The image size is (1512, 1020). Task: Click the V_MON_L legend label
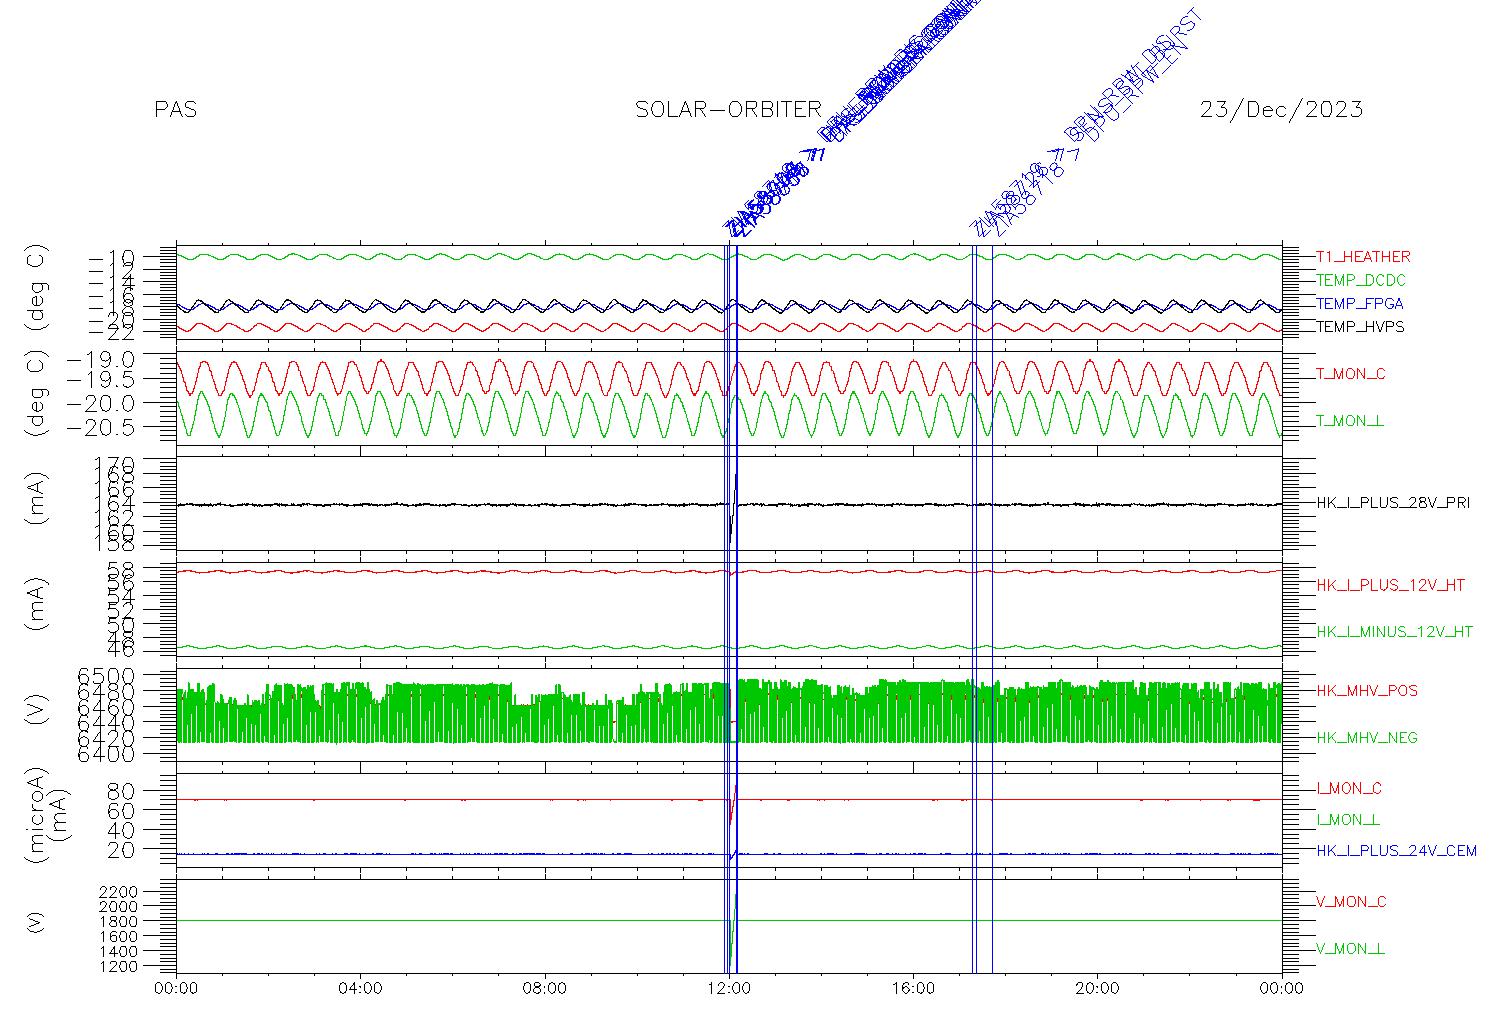click(x=1350, y=949)
